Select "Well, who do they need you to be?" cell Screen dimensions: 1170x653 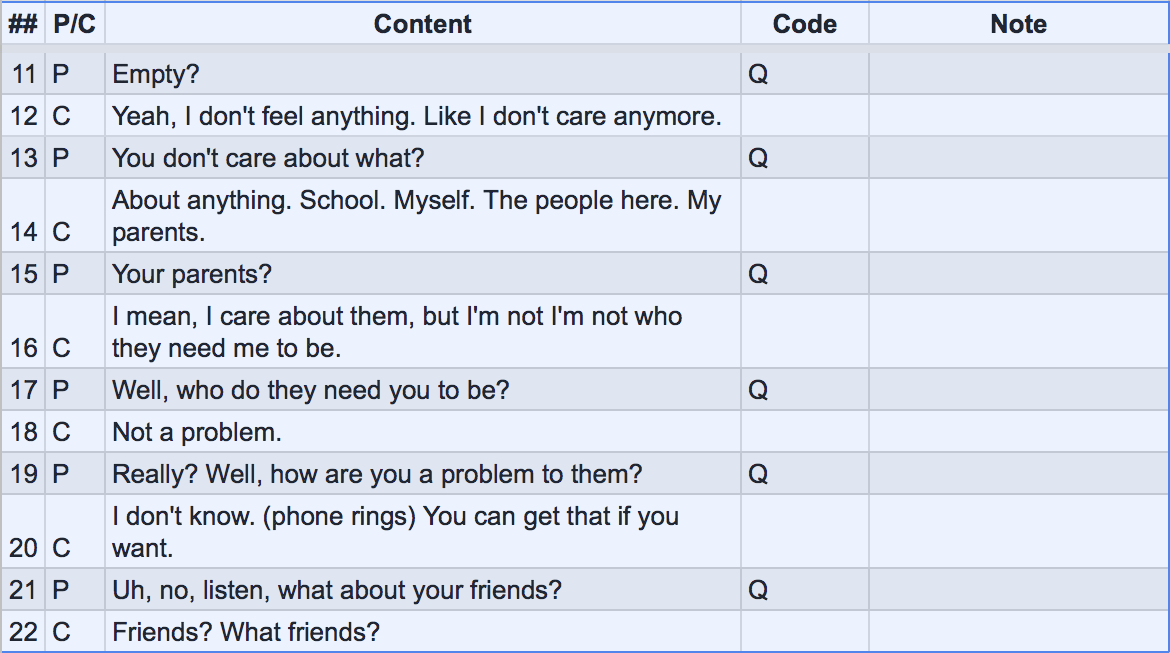pyautogui.click(x=422, y=390)
